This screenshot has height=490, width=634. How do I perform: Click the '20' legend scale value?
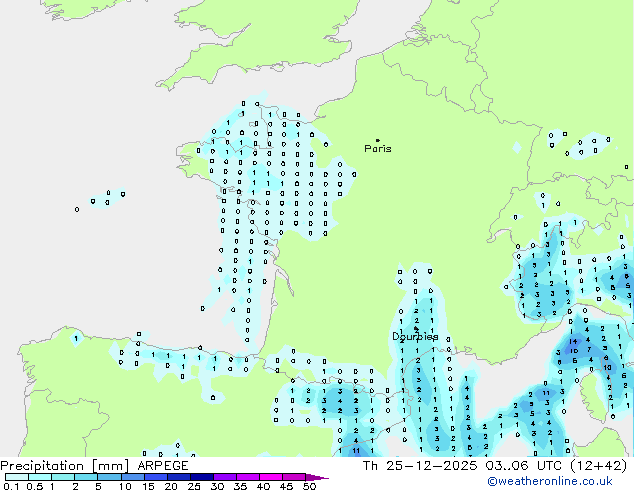coord(171,486)
